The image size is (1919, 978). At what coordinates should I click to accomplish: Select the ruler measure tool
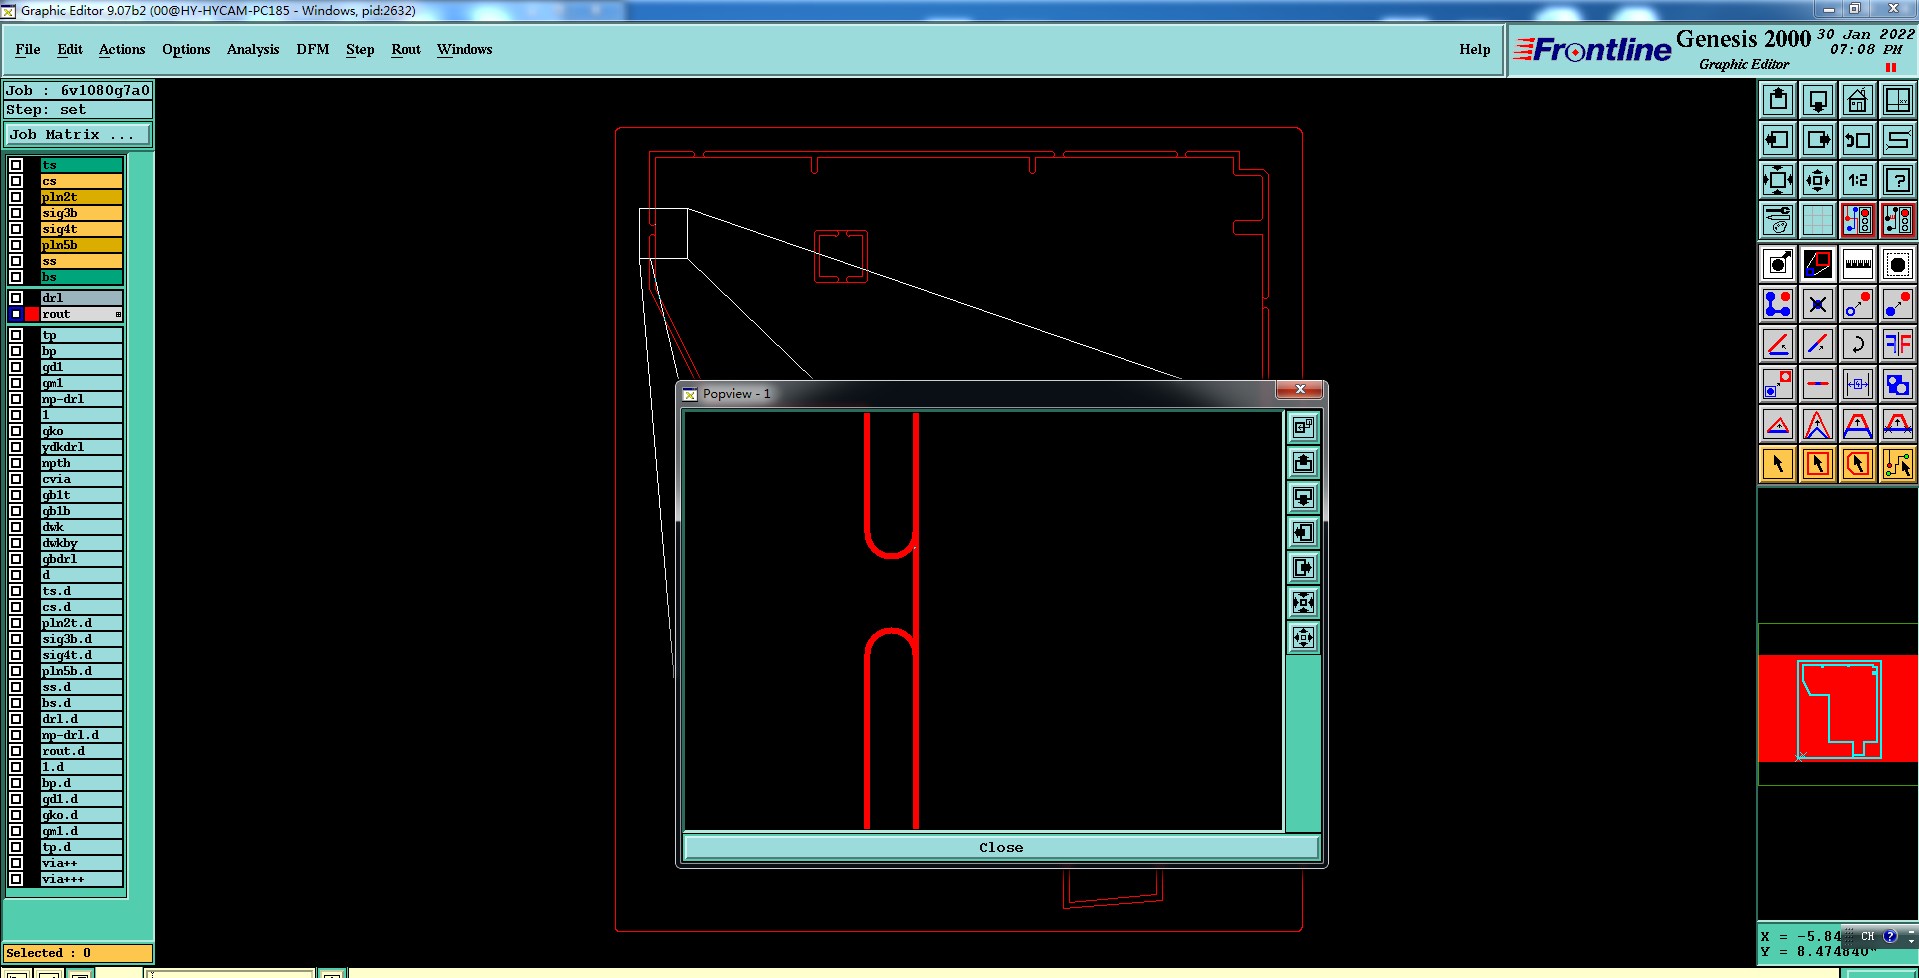1858,264
